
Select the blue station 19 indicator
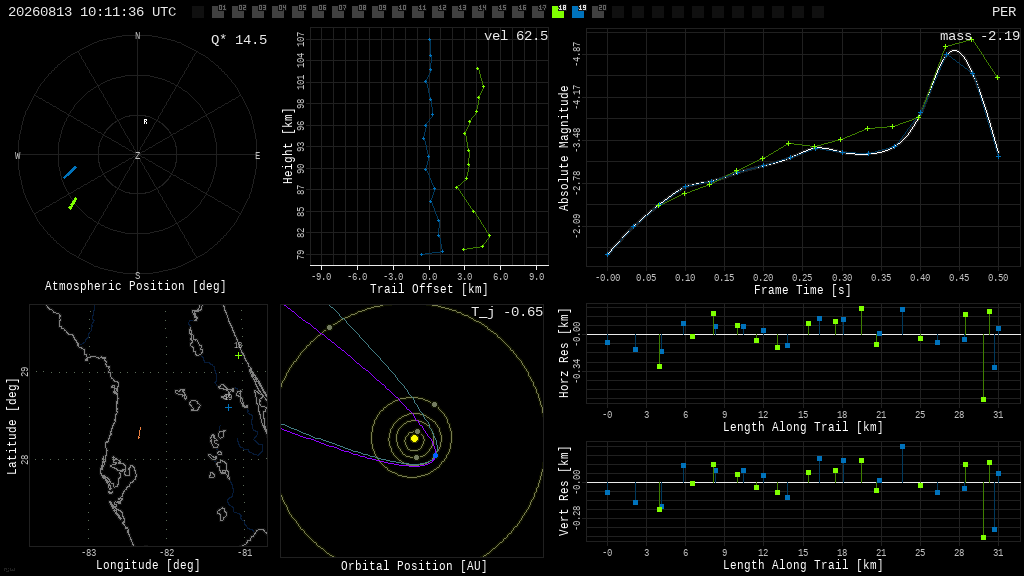pos(579,11)
